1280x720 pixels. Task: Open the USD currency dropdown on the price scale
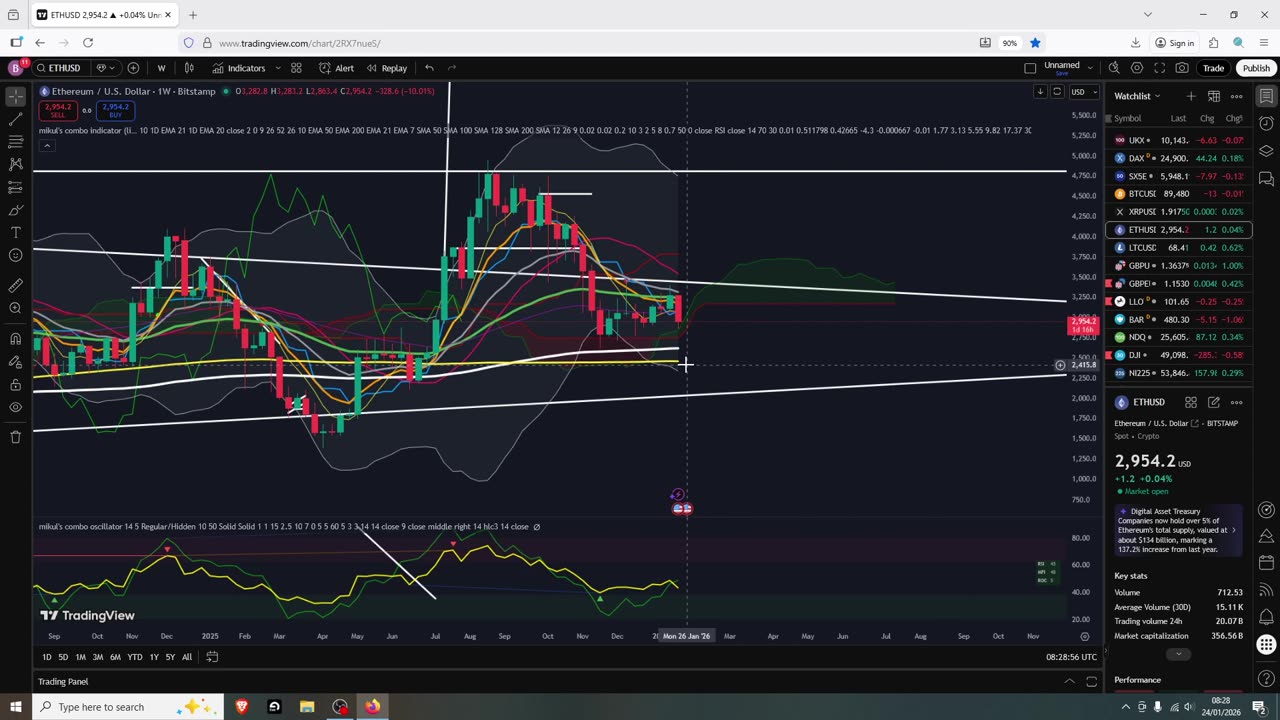1083,92
